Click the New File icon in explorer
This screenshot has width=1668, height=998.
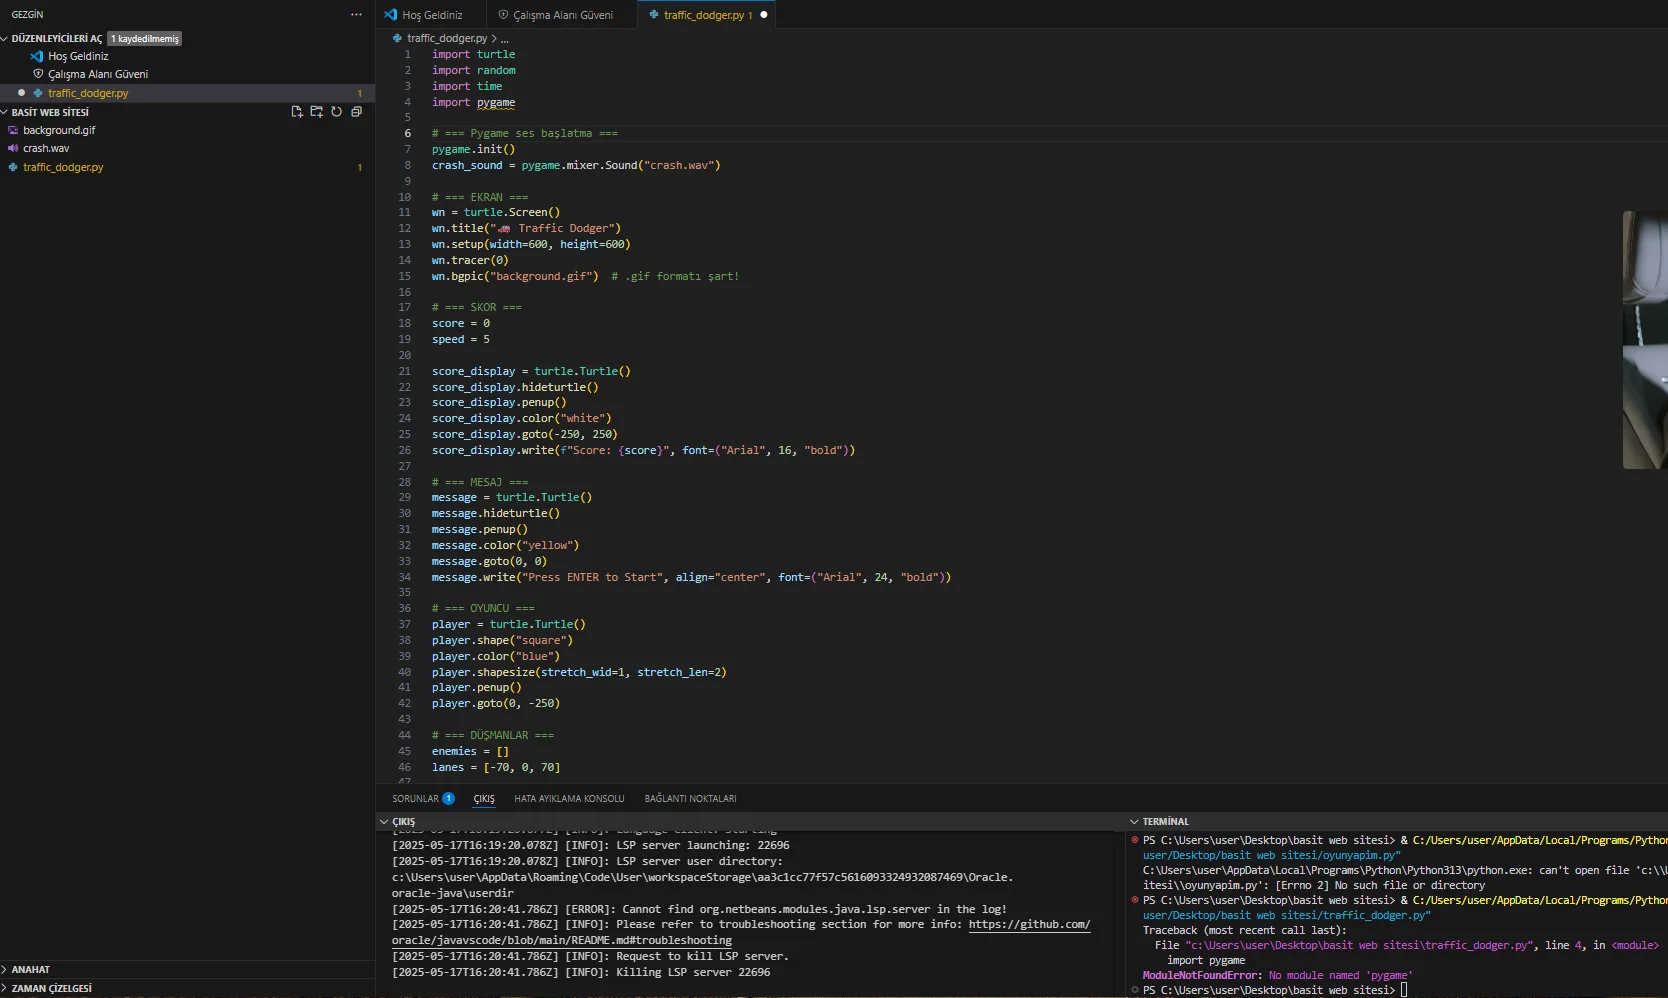click(x=297, y=112)
